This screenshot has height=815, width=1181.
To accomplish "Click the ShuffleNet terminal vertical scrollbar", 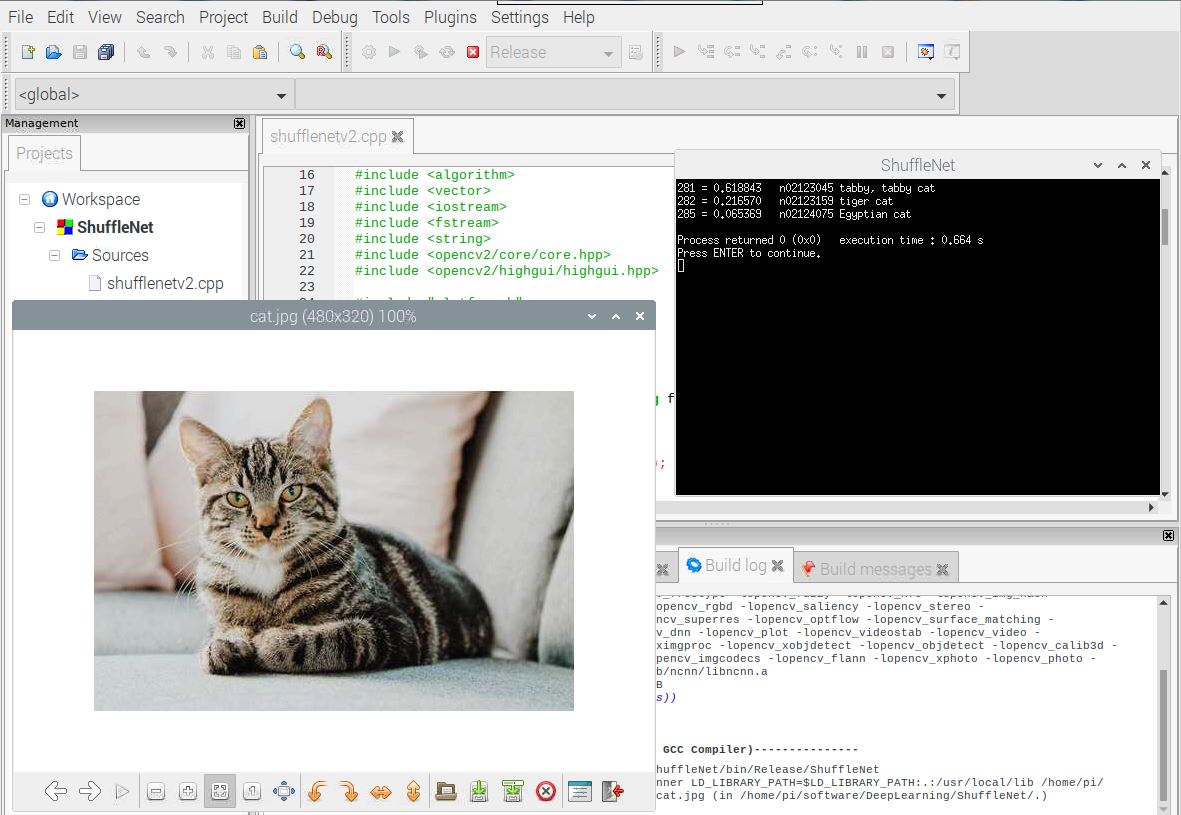I will [1164, 227].
